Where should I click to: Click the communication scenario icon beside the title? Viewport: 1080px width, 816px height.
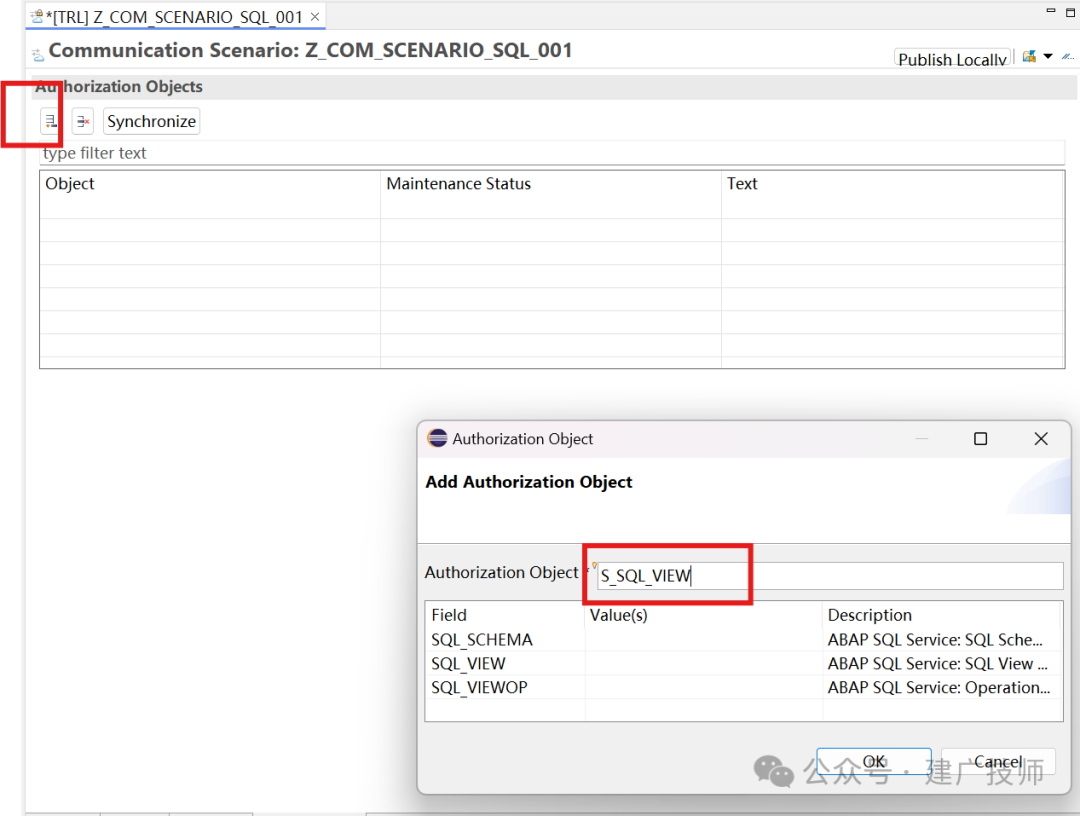(38, 54)
